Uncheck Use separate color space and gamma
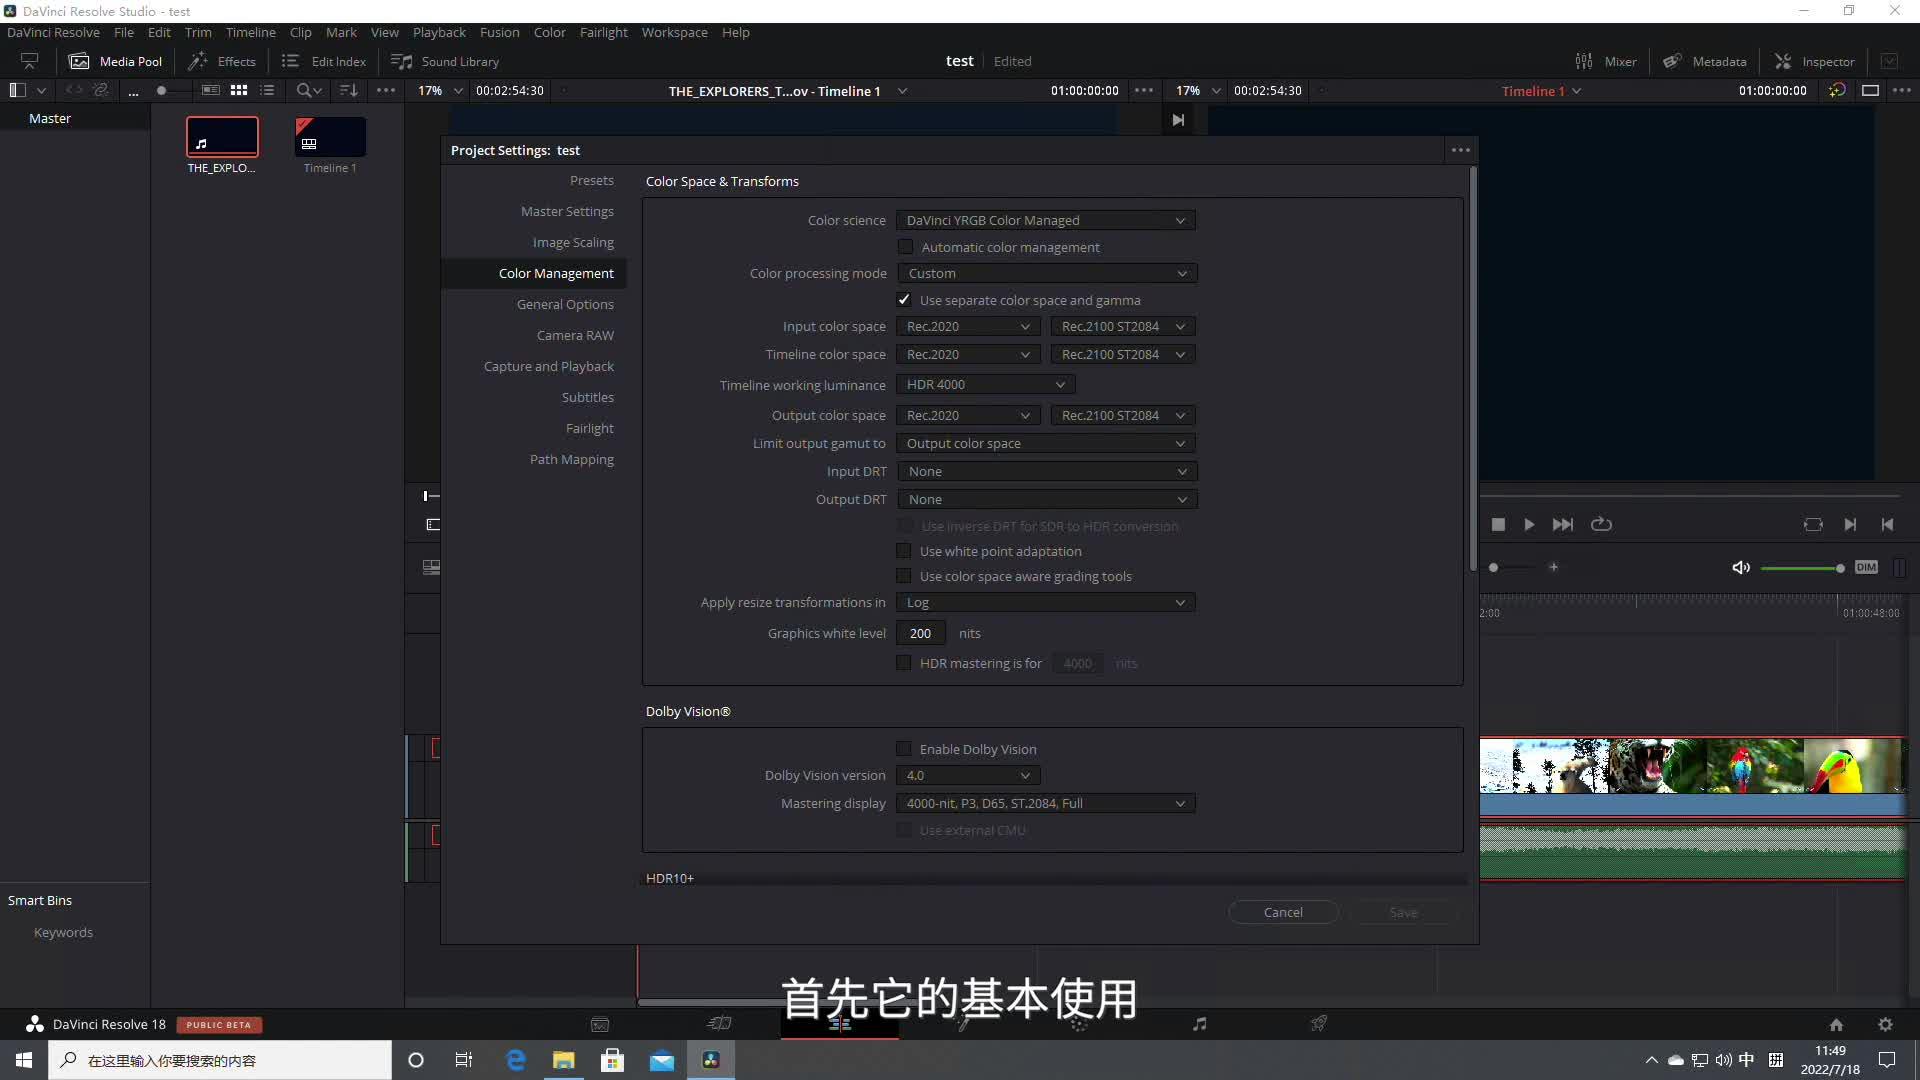This screenshot has height=1080, width=1920. click(x=904, y=300)
